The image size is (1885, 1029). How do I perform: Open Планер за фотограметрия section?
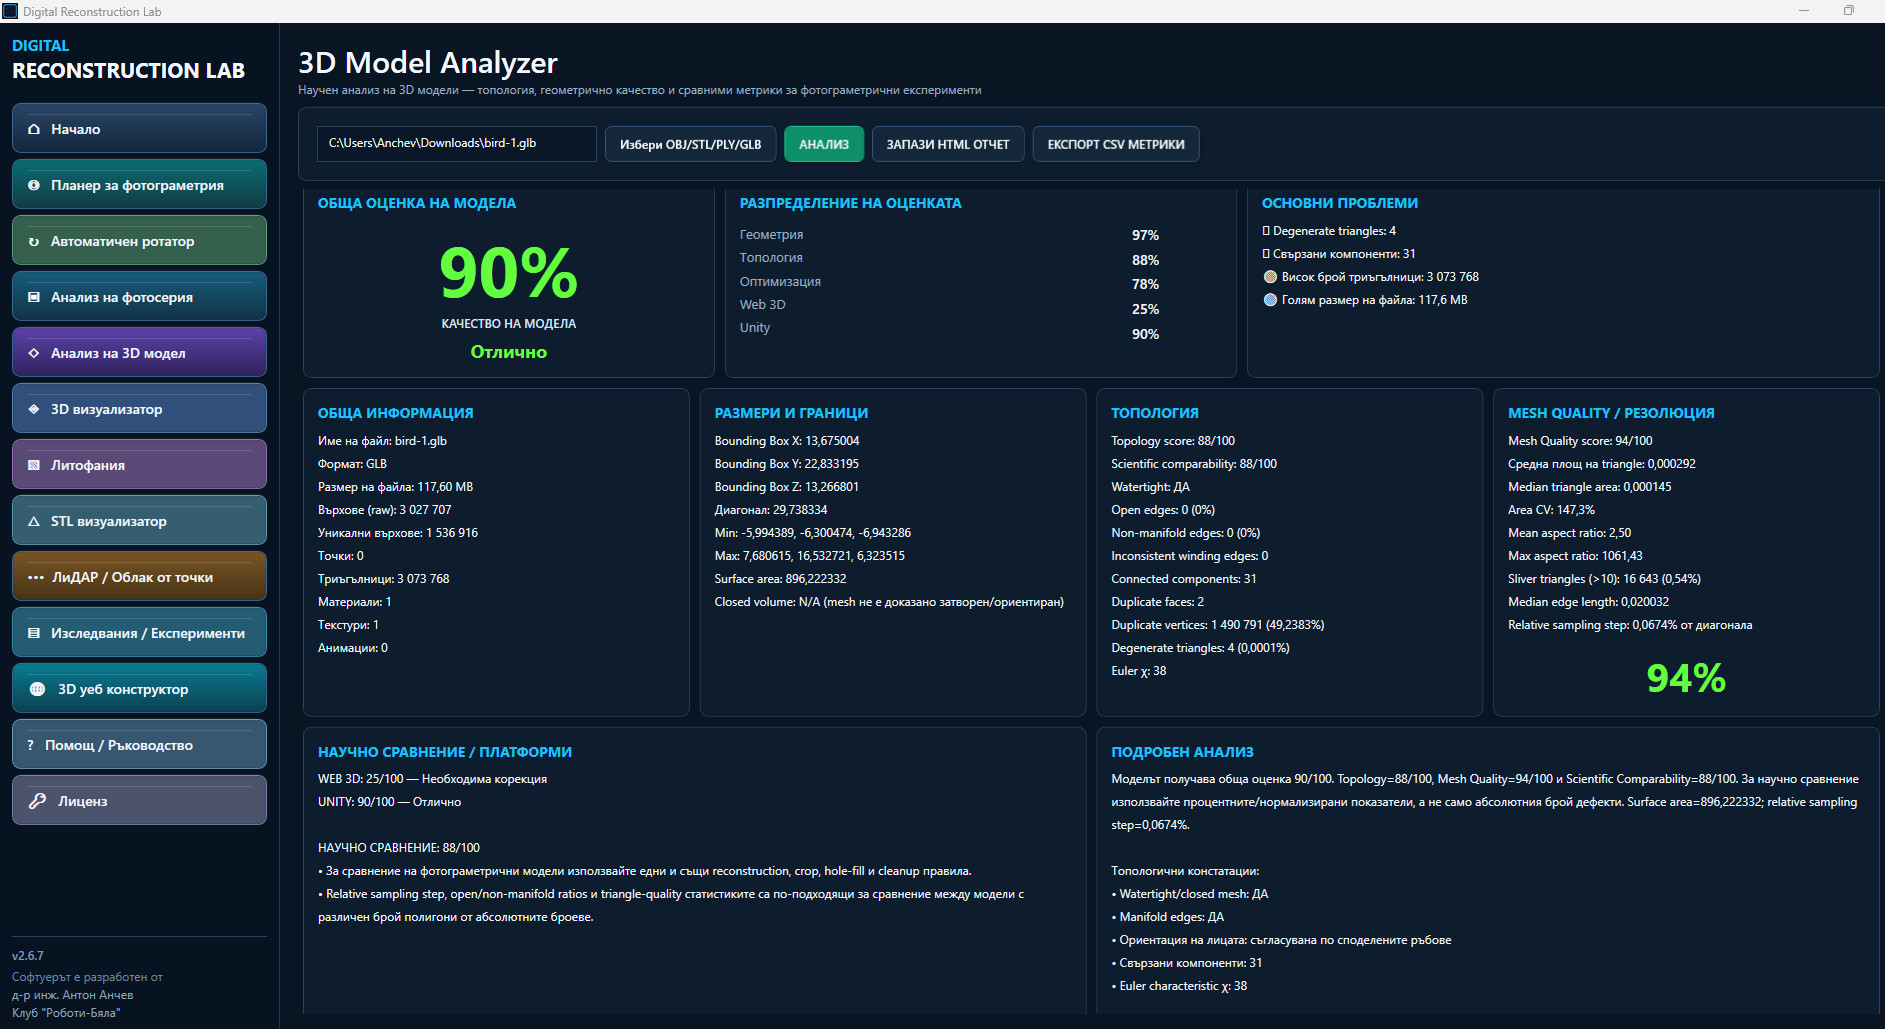coord(139,184)
